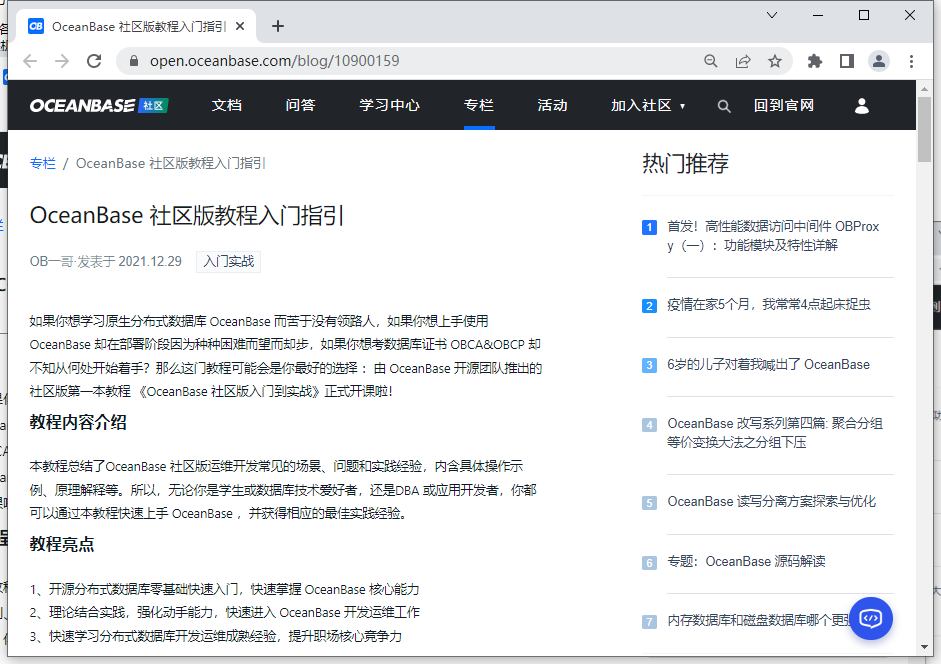Click the browser forward arrow
This screenshot has height=664, width=941.
tap(62, 61)
